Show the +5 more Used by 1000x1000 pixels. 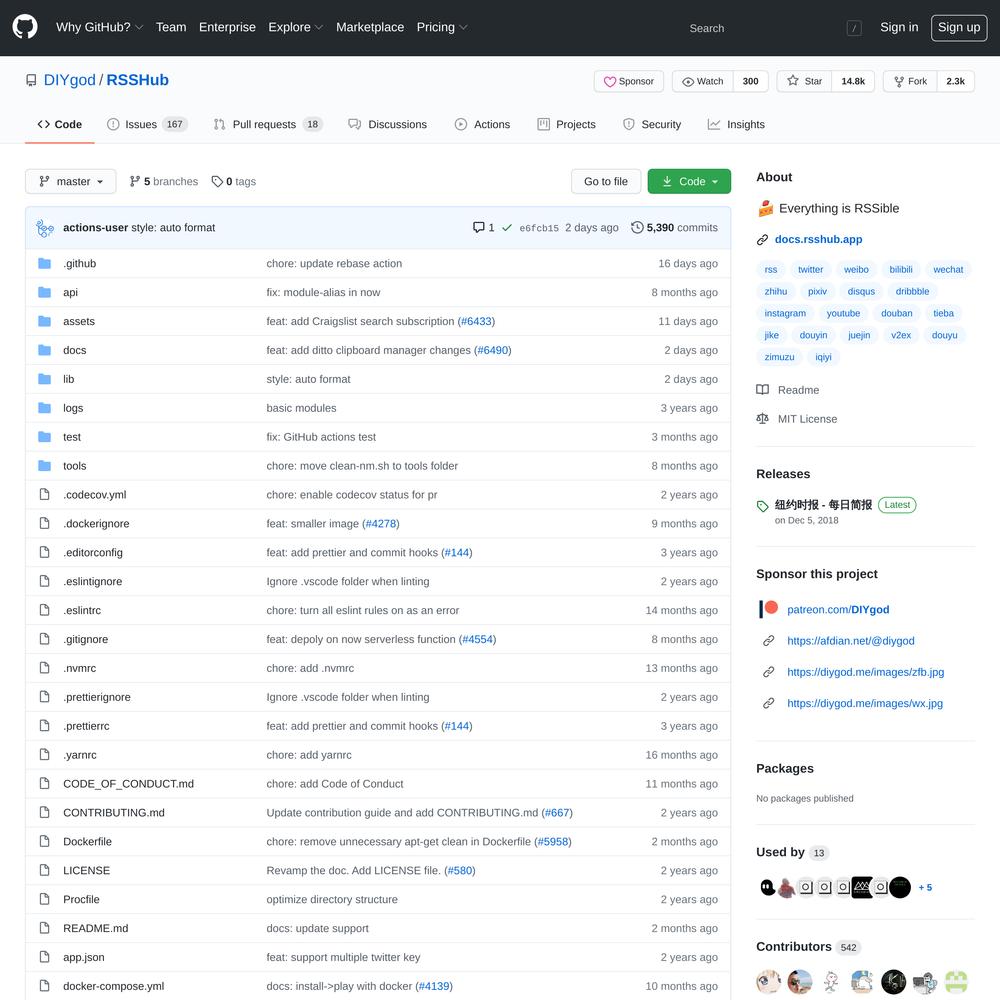(x=925, y=887)
